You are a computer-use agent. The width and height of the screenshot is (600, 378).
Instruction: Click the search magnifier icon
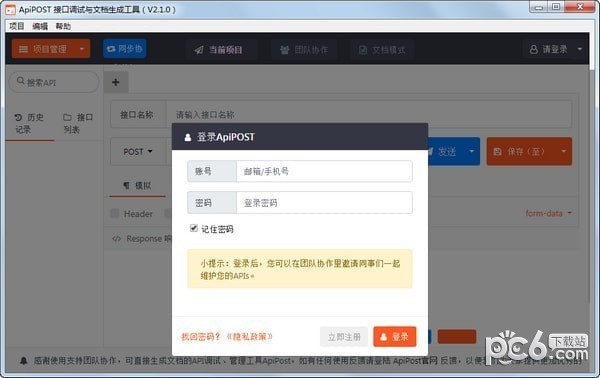pyautogui.click(x=21, y=81)
